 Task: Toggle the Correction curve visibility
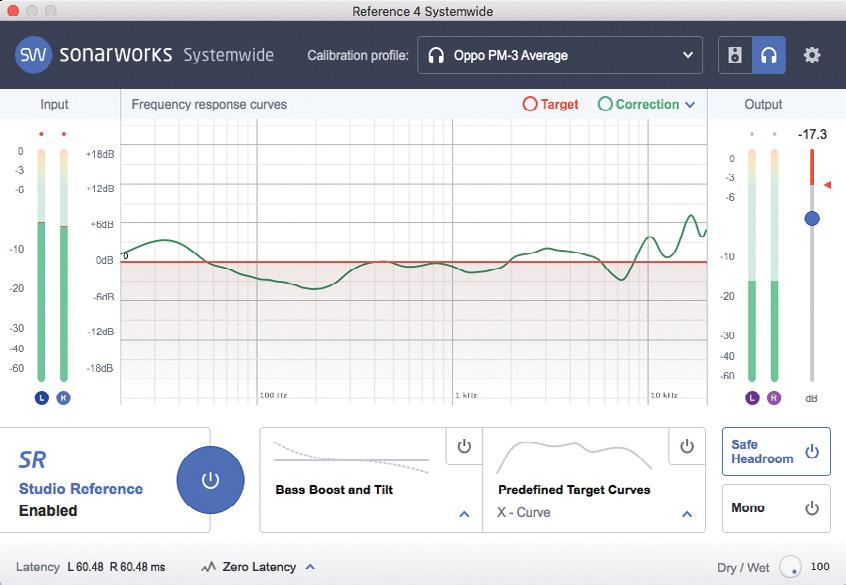click(x=639, y=104)
